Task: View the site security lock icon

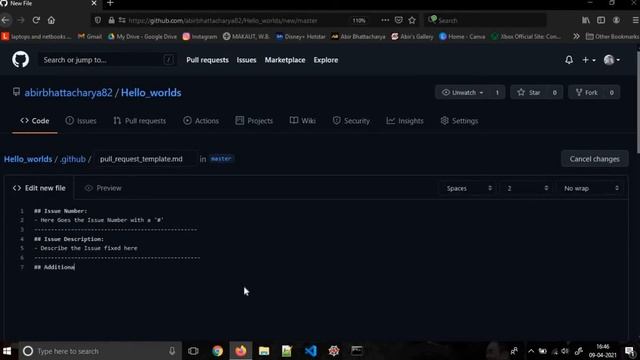Action: pos(111,20)
